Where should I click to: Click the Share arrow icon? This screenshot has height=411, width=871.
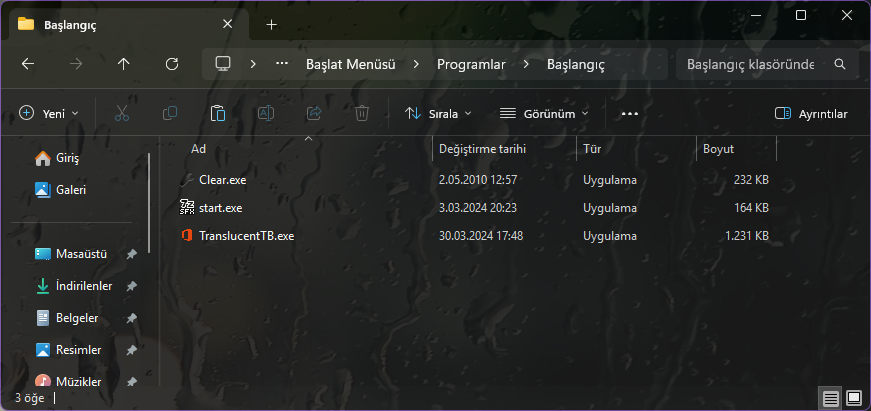(314, 114)
